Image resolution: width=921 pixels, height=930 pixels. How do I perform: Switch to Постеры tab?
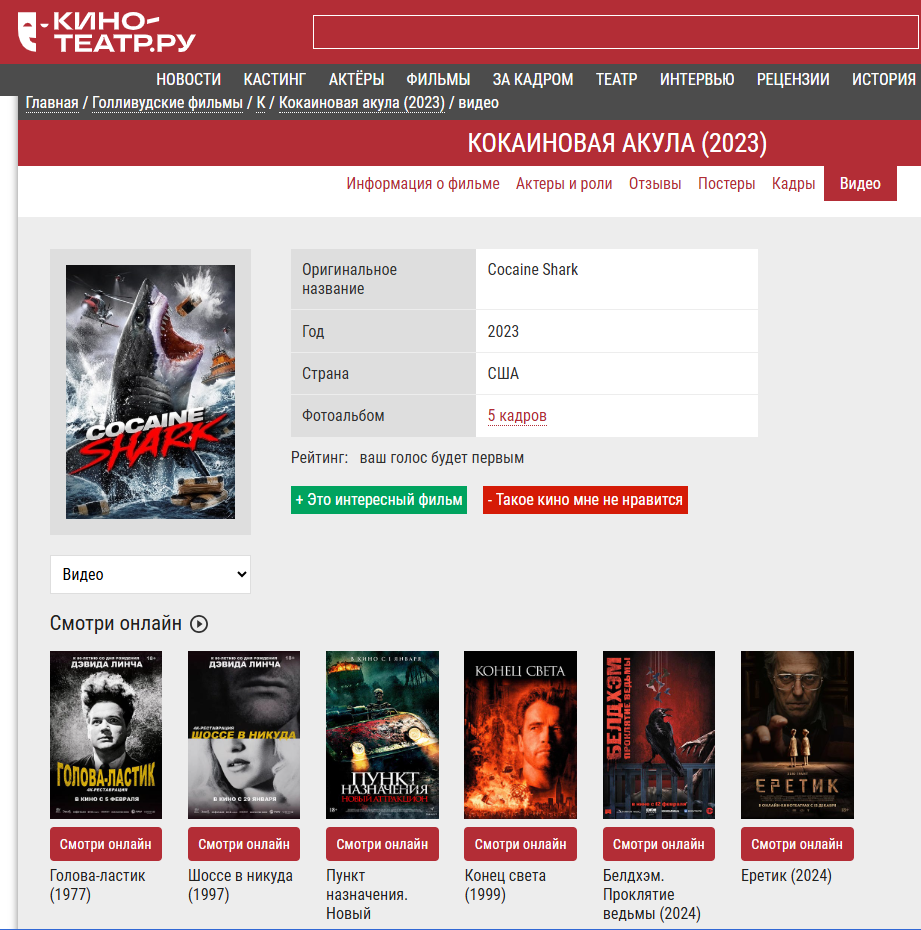(726, 184)
